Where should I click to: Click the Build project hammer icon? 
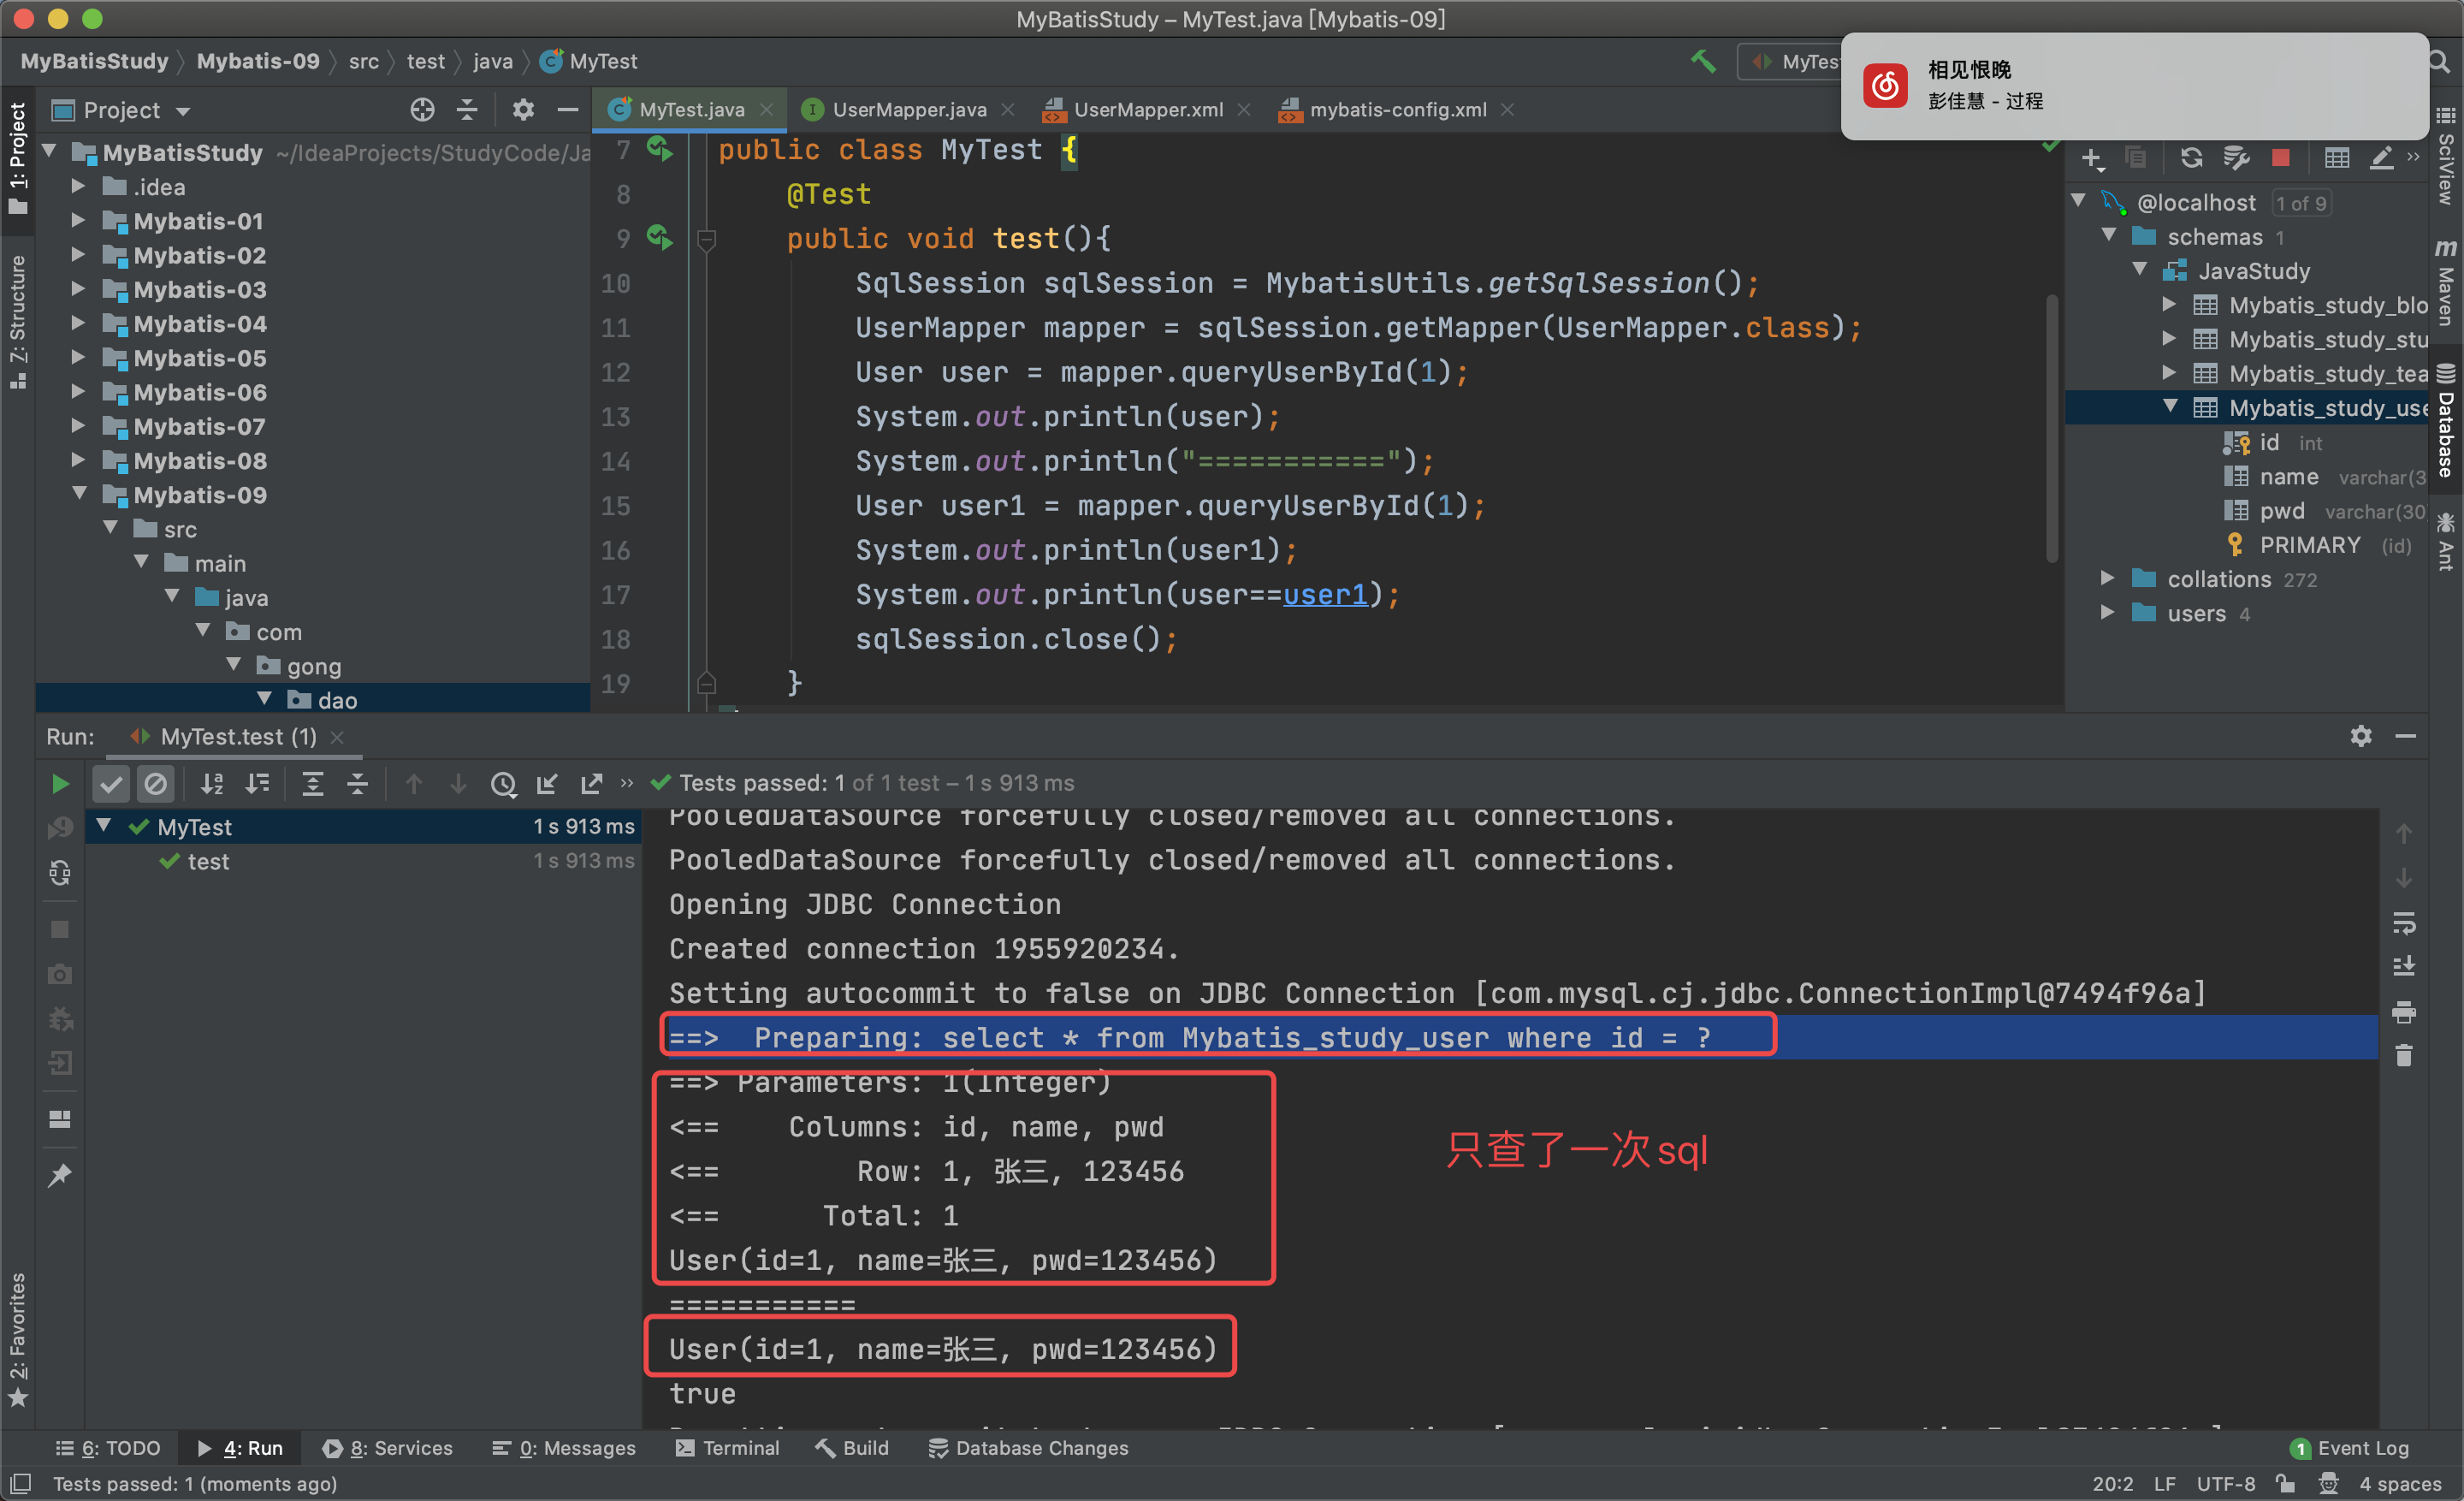pos(1703,61)
